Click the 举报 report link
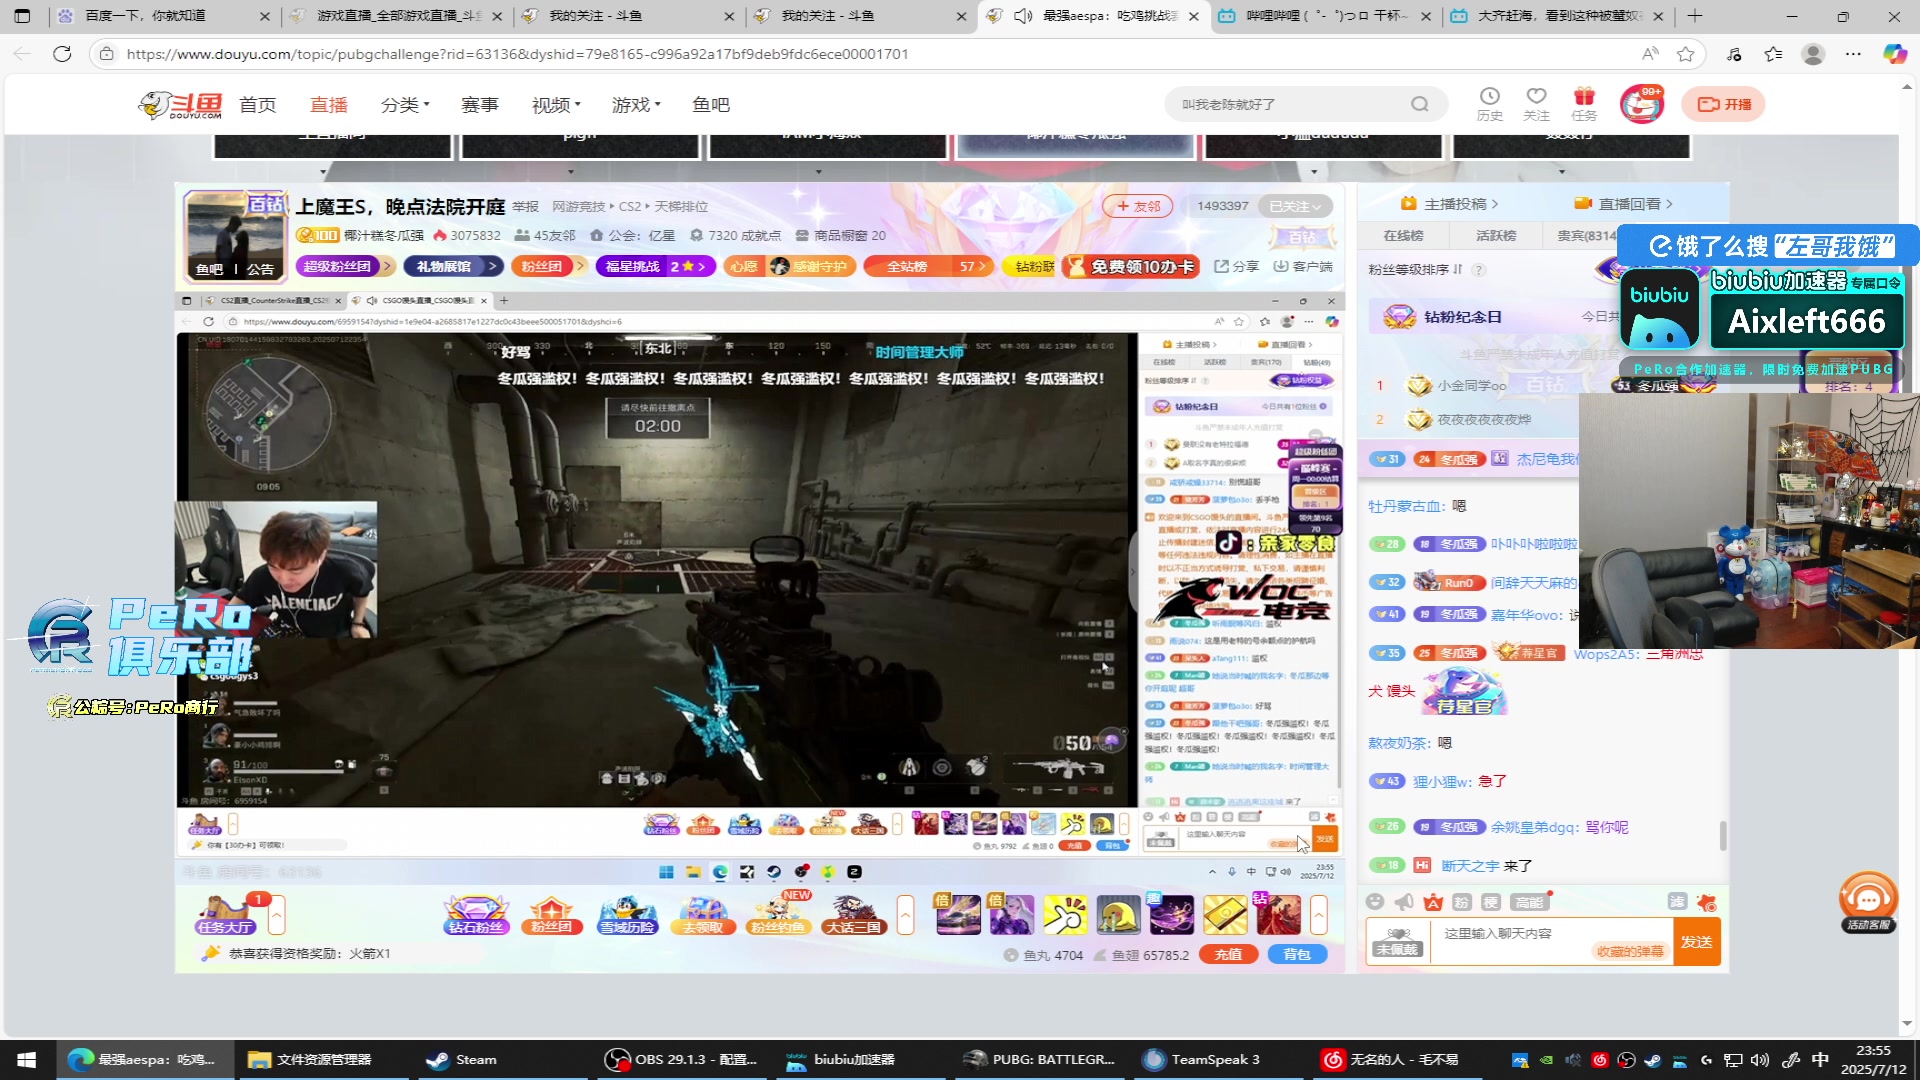The width and height of the screenshot is (1920, 1080). coord(526,207)
